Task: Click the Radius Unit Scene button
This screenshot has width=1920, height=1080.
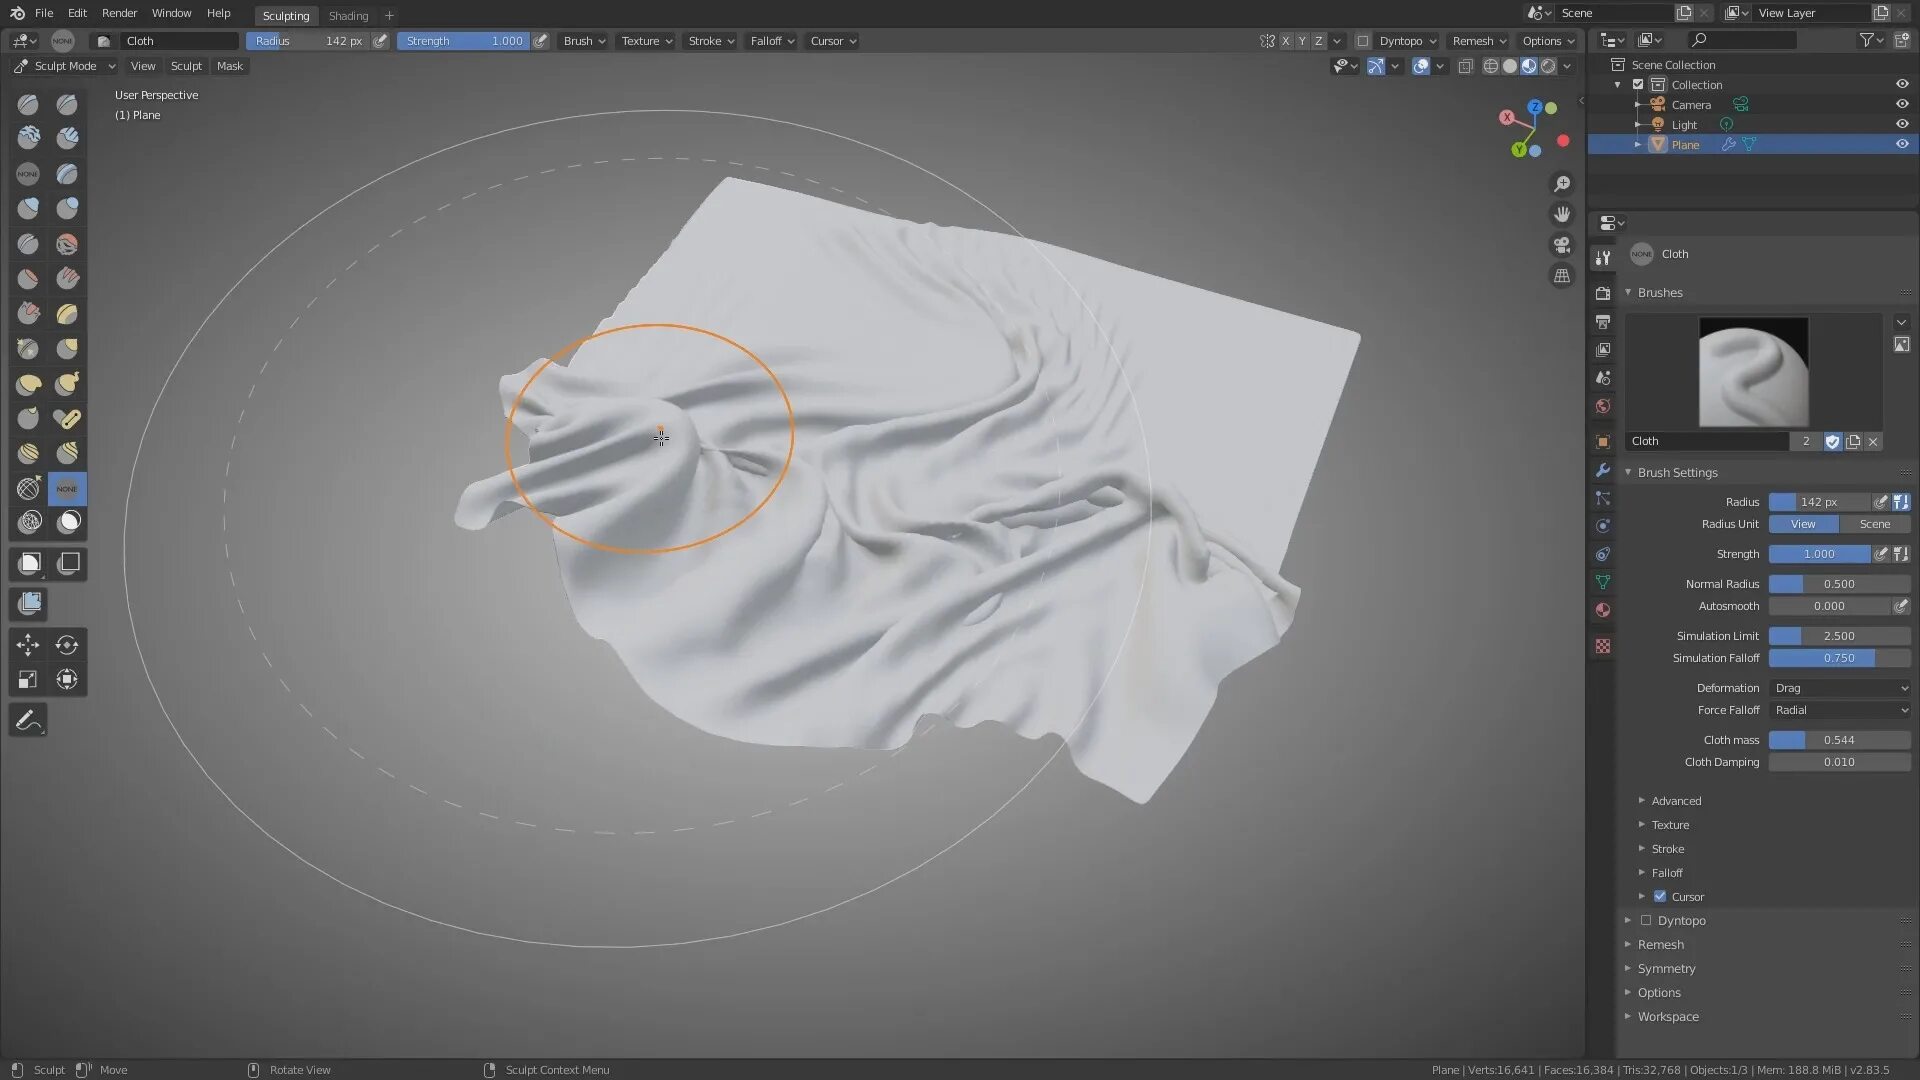Action: coord(1875,524)
